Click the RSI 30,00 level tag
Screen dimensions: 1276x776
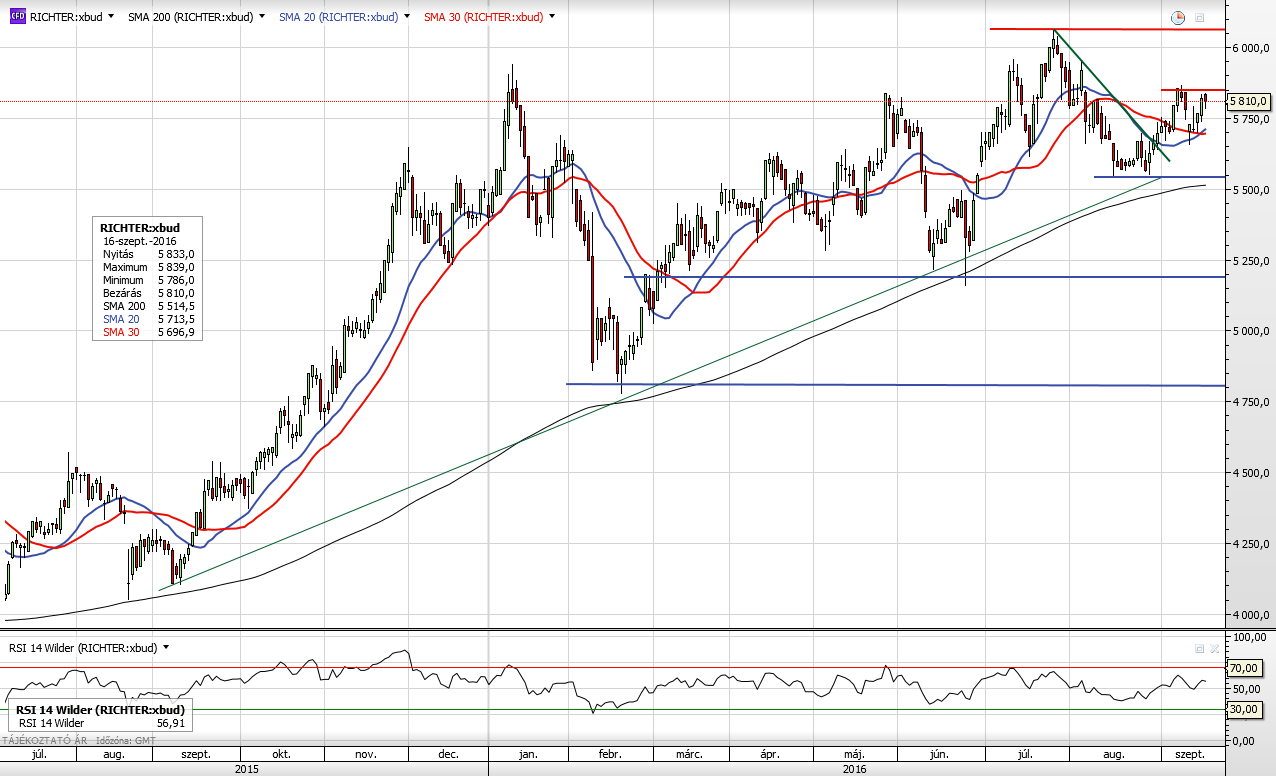point(1243,709)
